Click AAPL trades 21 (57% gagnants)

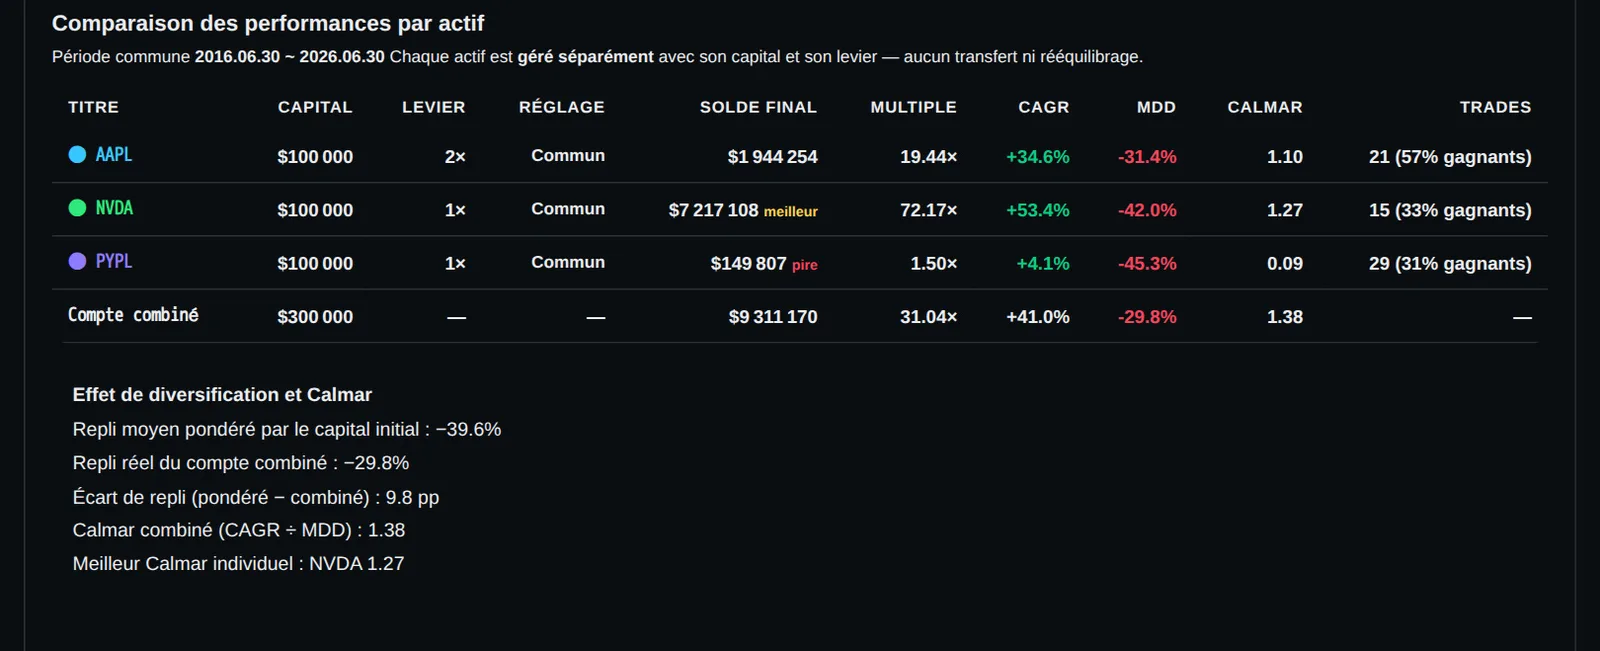[x=1450, y=157]
